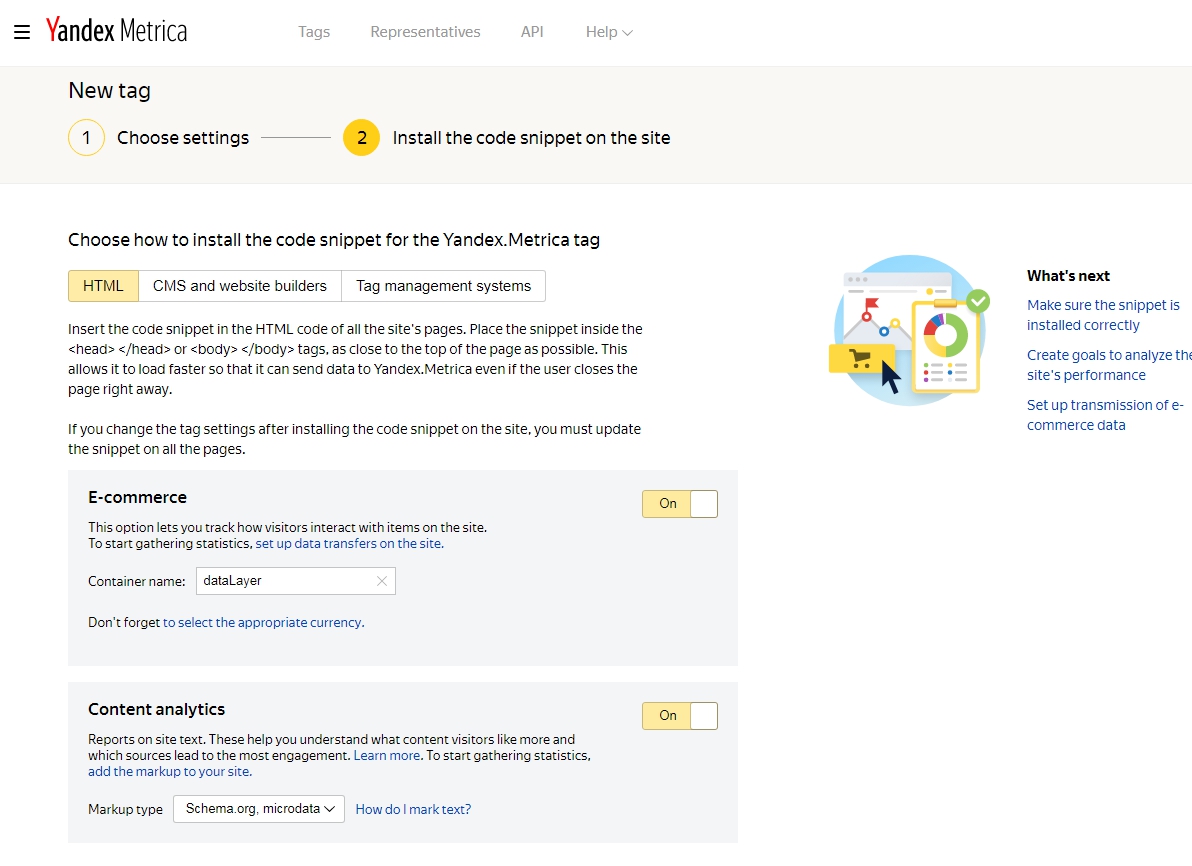
Task: Click the Yandex Metrica logo
Action: 116,31
